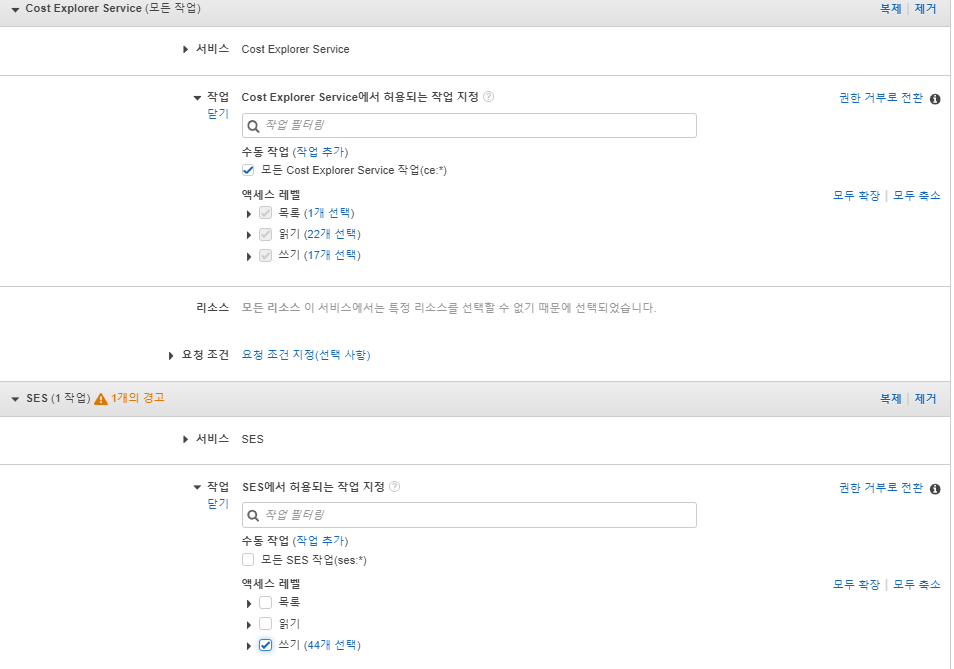Click 권한 거부로 전환 in Cost Explorer section
Image resolution: width=954 pixels, height=669 pixels.
click(881, 98)
